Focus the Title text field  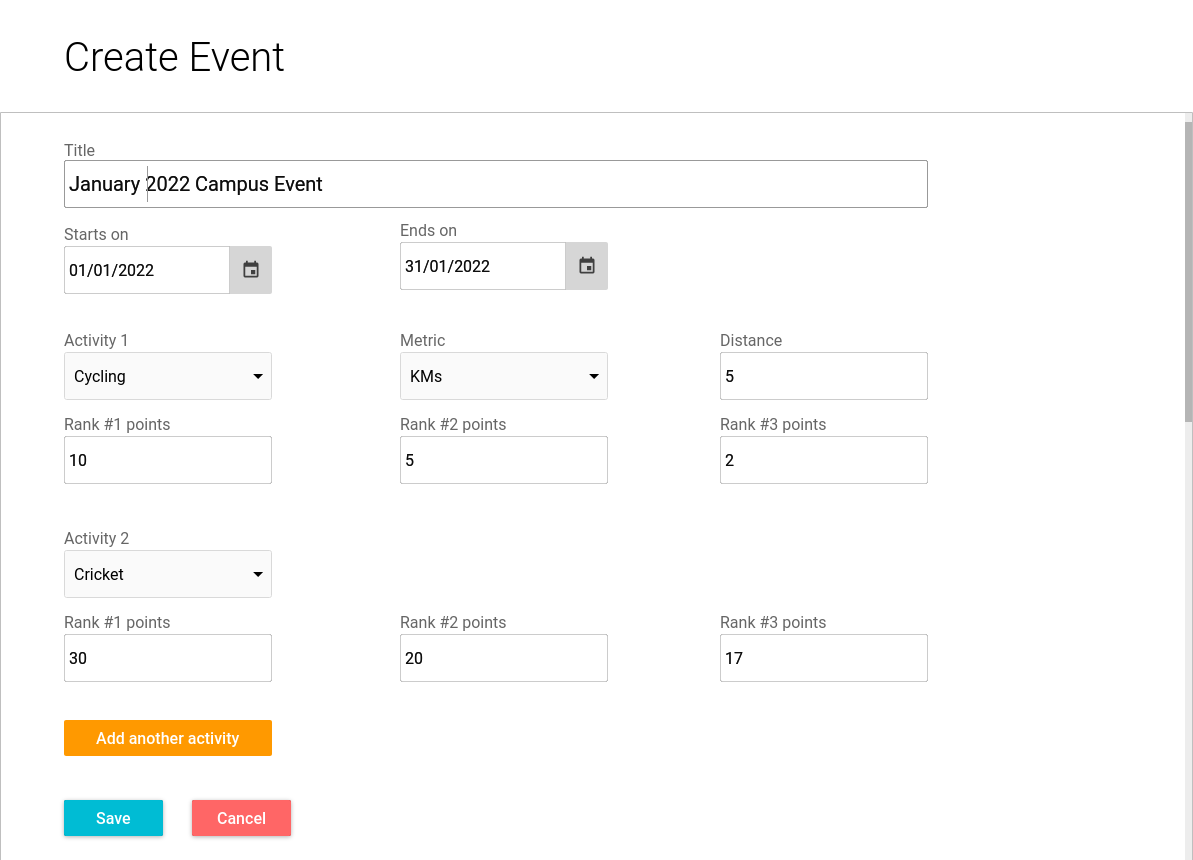click(x=496, y=184)
